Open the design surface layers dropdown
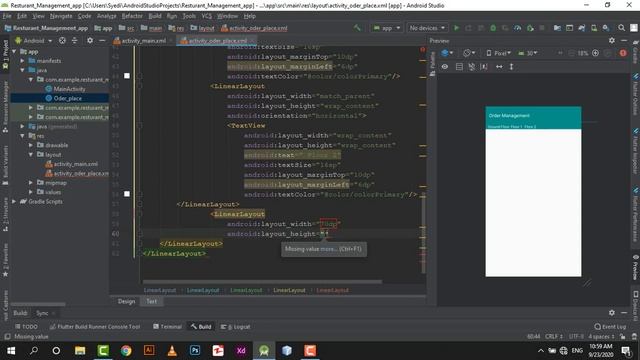This screenshot has height=360, width=640. click(x=447, y=53)
